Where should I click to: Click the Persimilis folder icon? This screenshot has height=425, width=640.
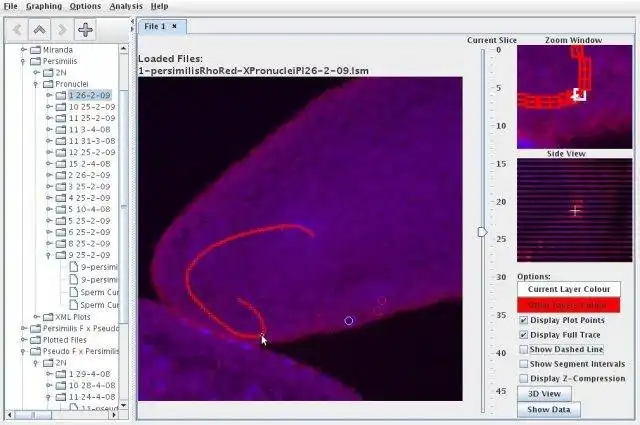36,61
